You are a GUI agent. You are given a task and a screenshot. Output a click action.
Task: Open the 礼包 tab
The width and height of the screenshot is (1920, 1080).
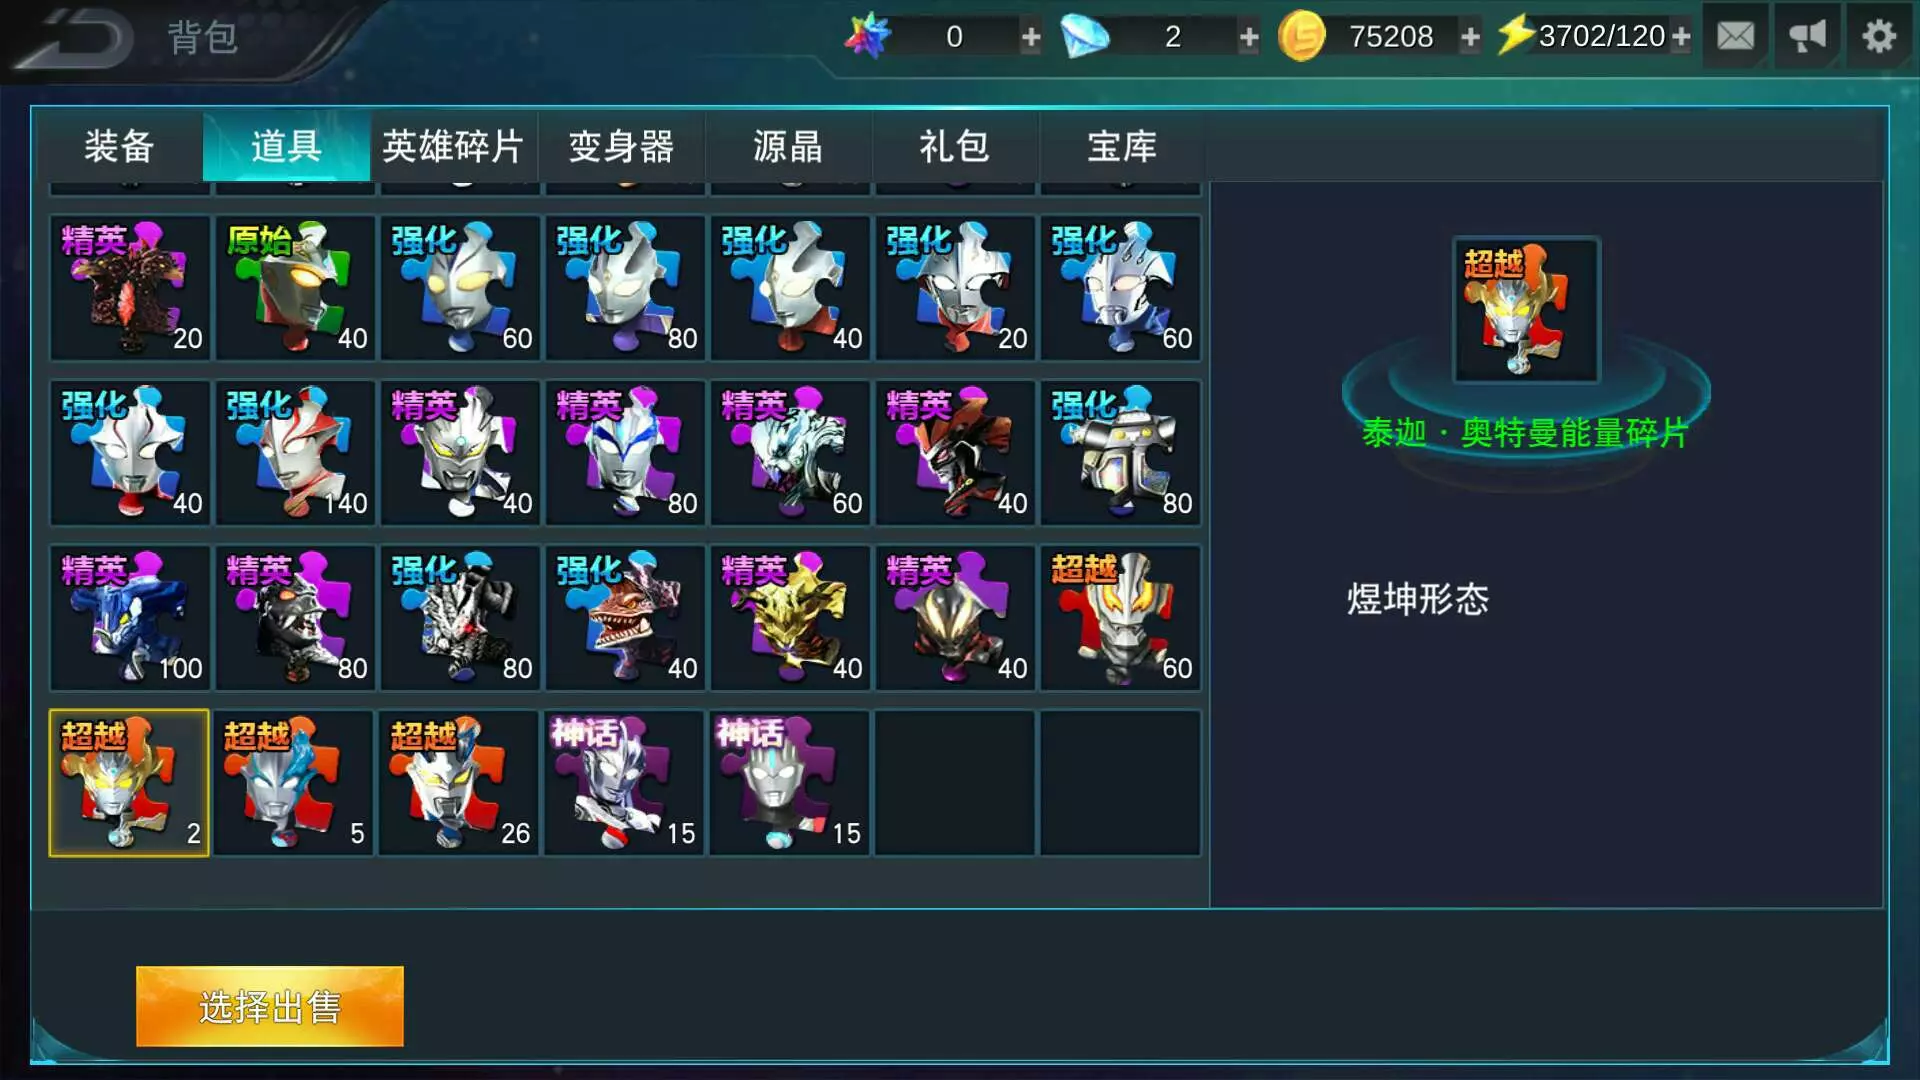pos(955,147)
